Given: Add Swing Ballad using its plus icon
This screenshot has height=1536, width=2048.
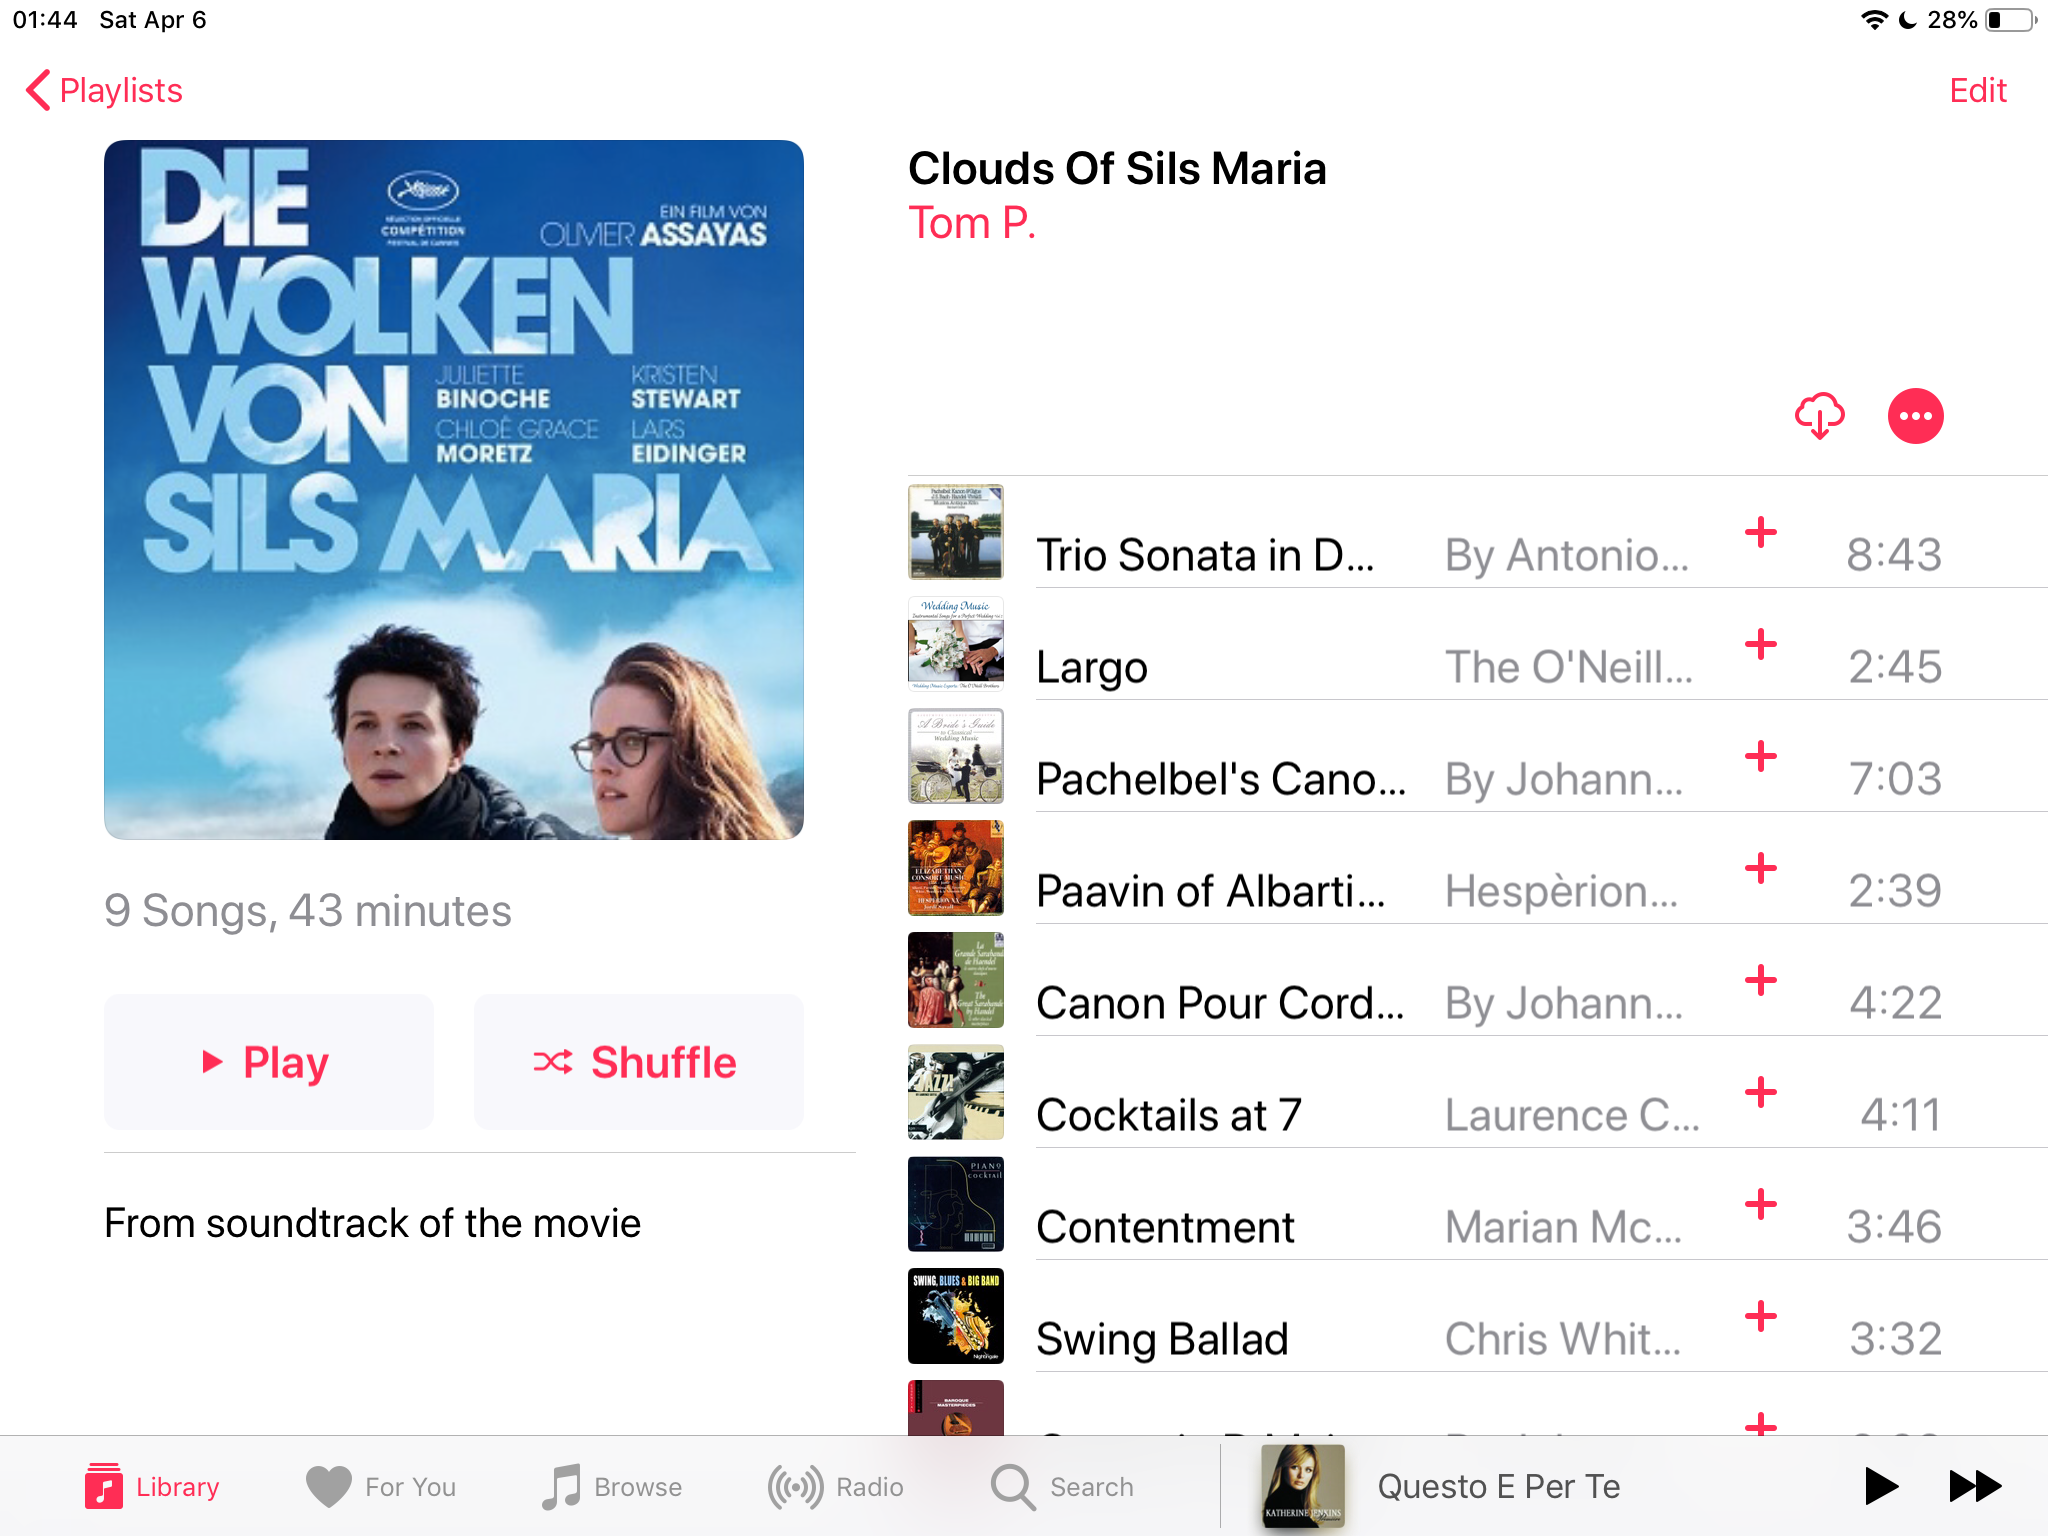Looking at the screenshot, I should 1760,1316.
